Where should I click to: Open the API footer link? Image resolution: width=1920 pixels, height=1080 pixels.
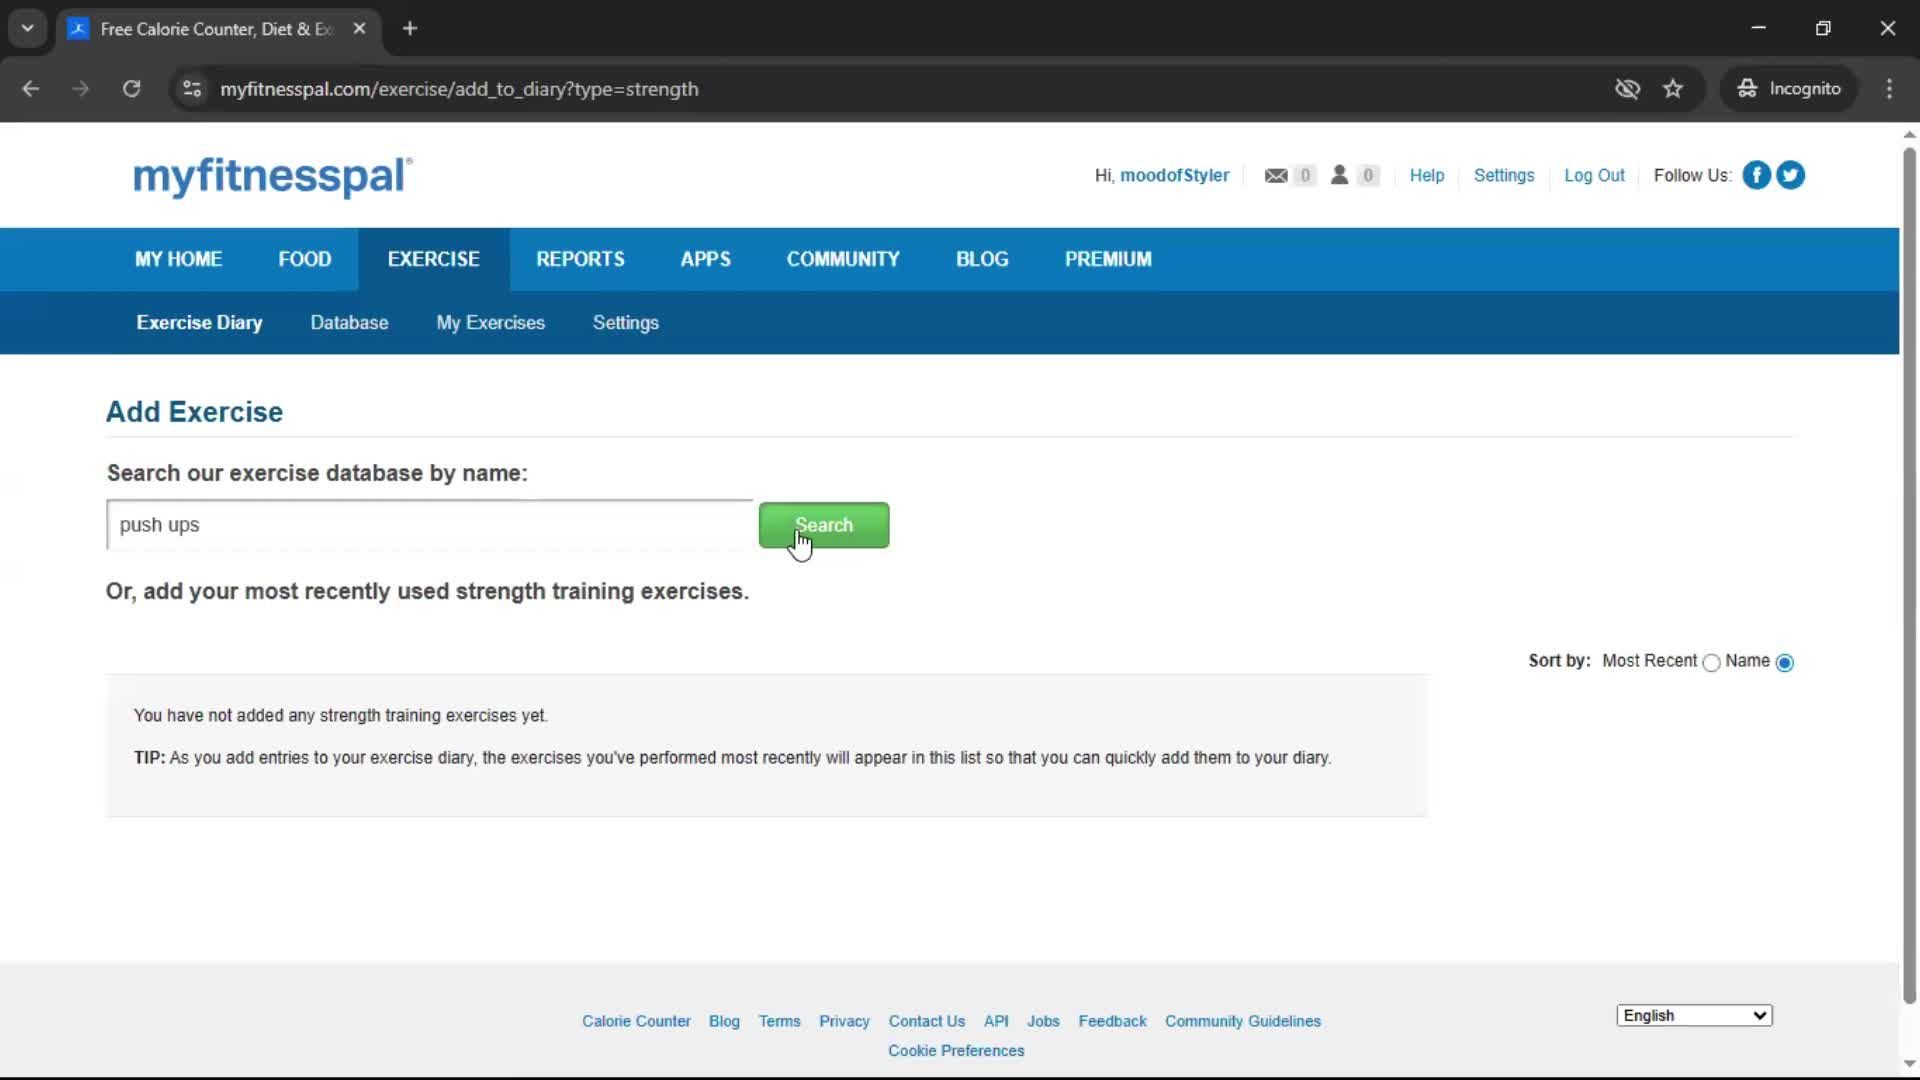pos(996,1021)
